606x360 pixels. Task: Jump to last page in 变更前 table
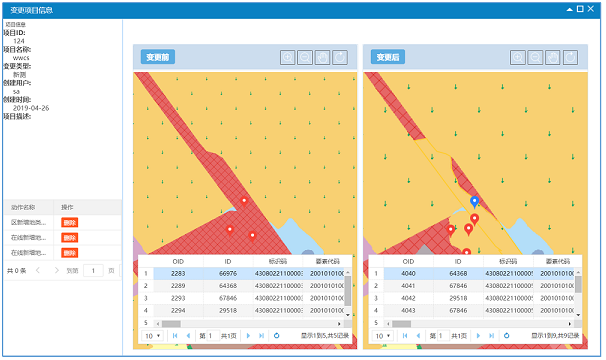[x=261, y=336]
